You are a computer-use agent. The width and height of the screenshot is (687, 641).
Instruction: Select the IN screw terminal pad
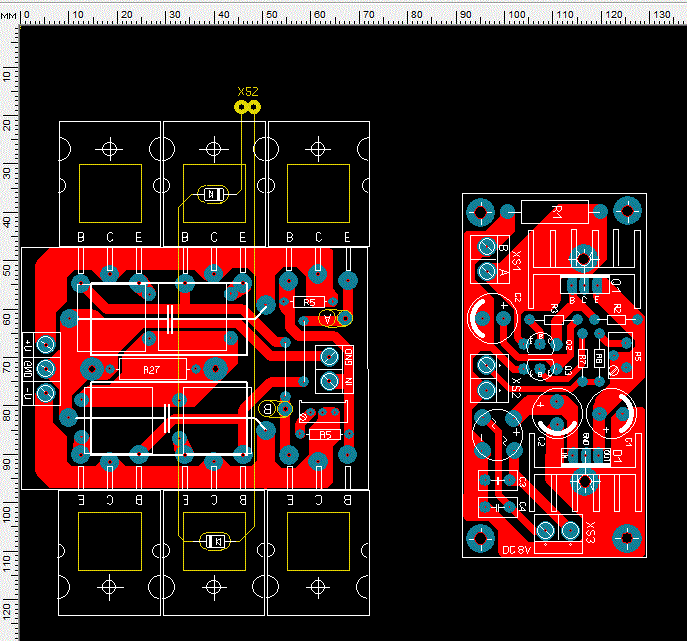tap(329, 381)
